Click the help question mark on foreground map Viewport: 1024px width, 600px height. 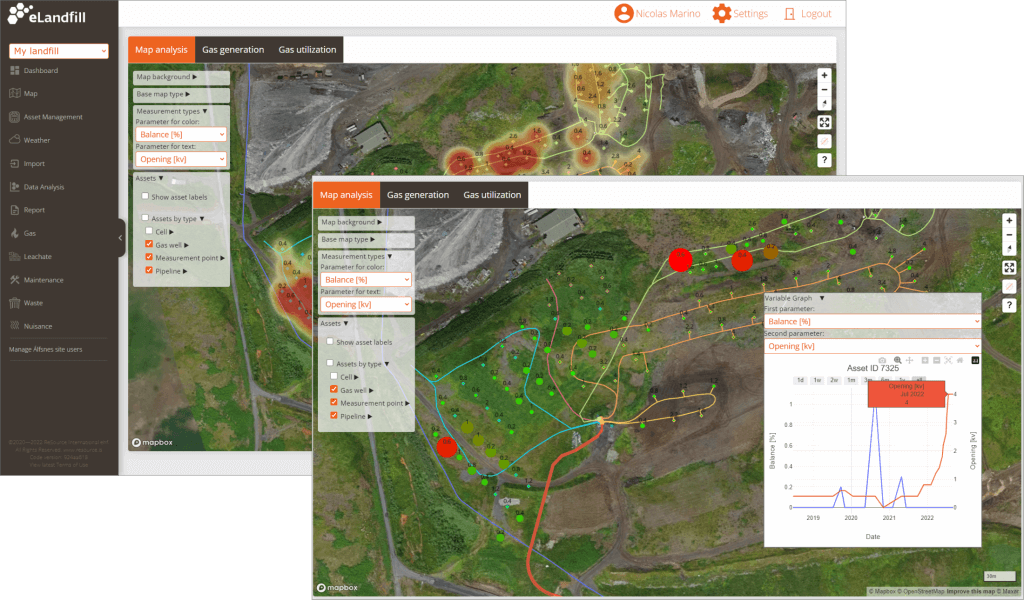coord(1009,305)
